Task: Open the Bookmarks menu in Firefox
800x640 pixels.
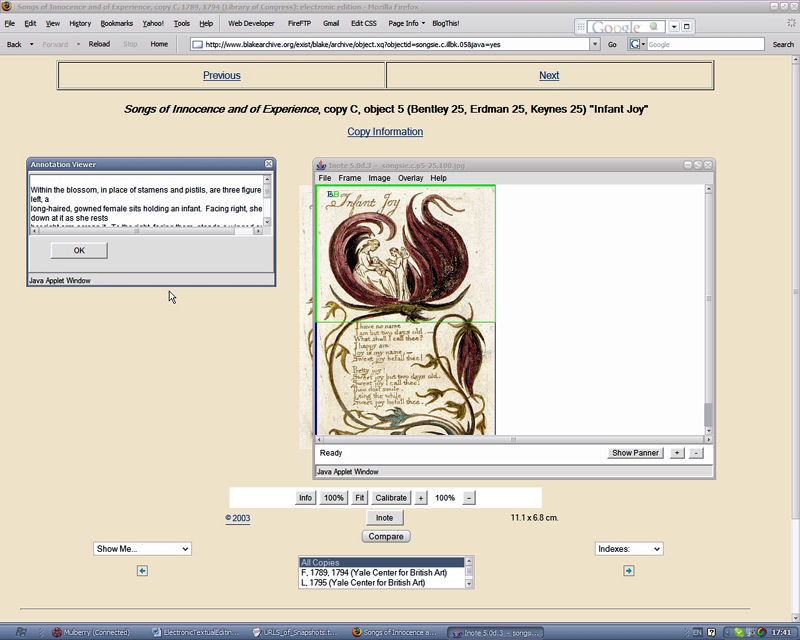Action: pos(116,23)
